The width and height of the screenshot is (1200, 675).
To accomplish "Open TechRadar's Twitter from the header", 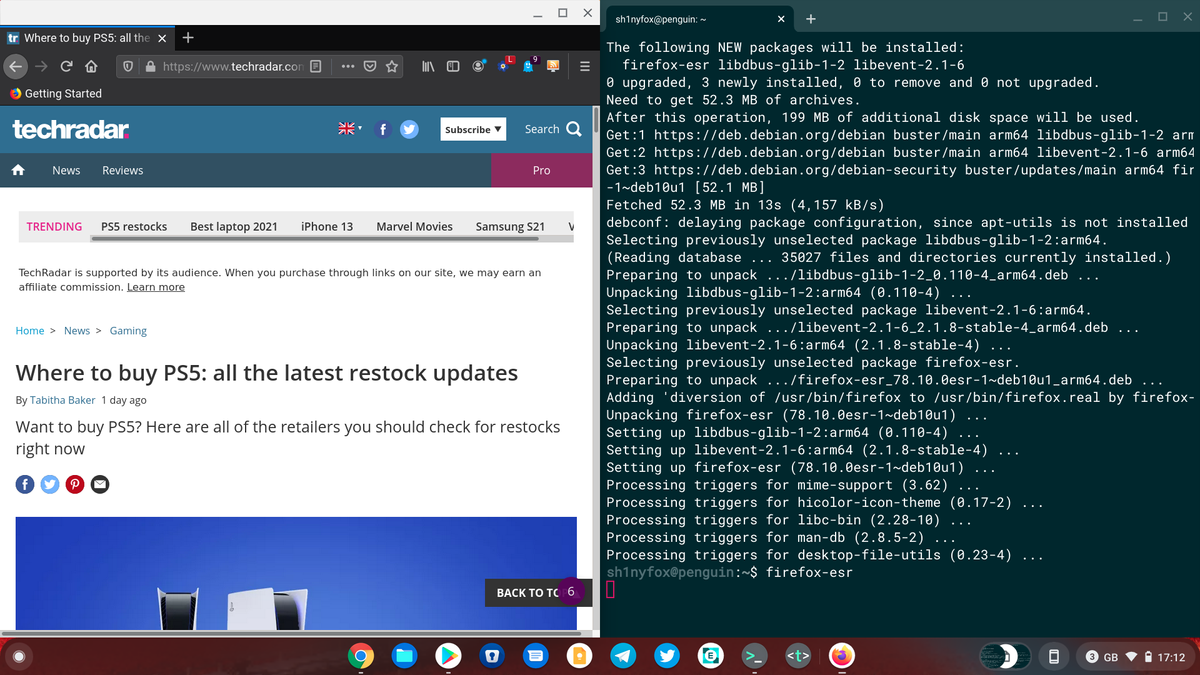I will [409, 128].
